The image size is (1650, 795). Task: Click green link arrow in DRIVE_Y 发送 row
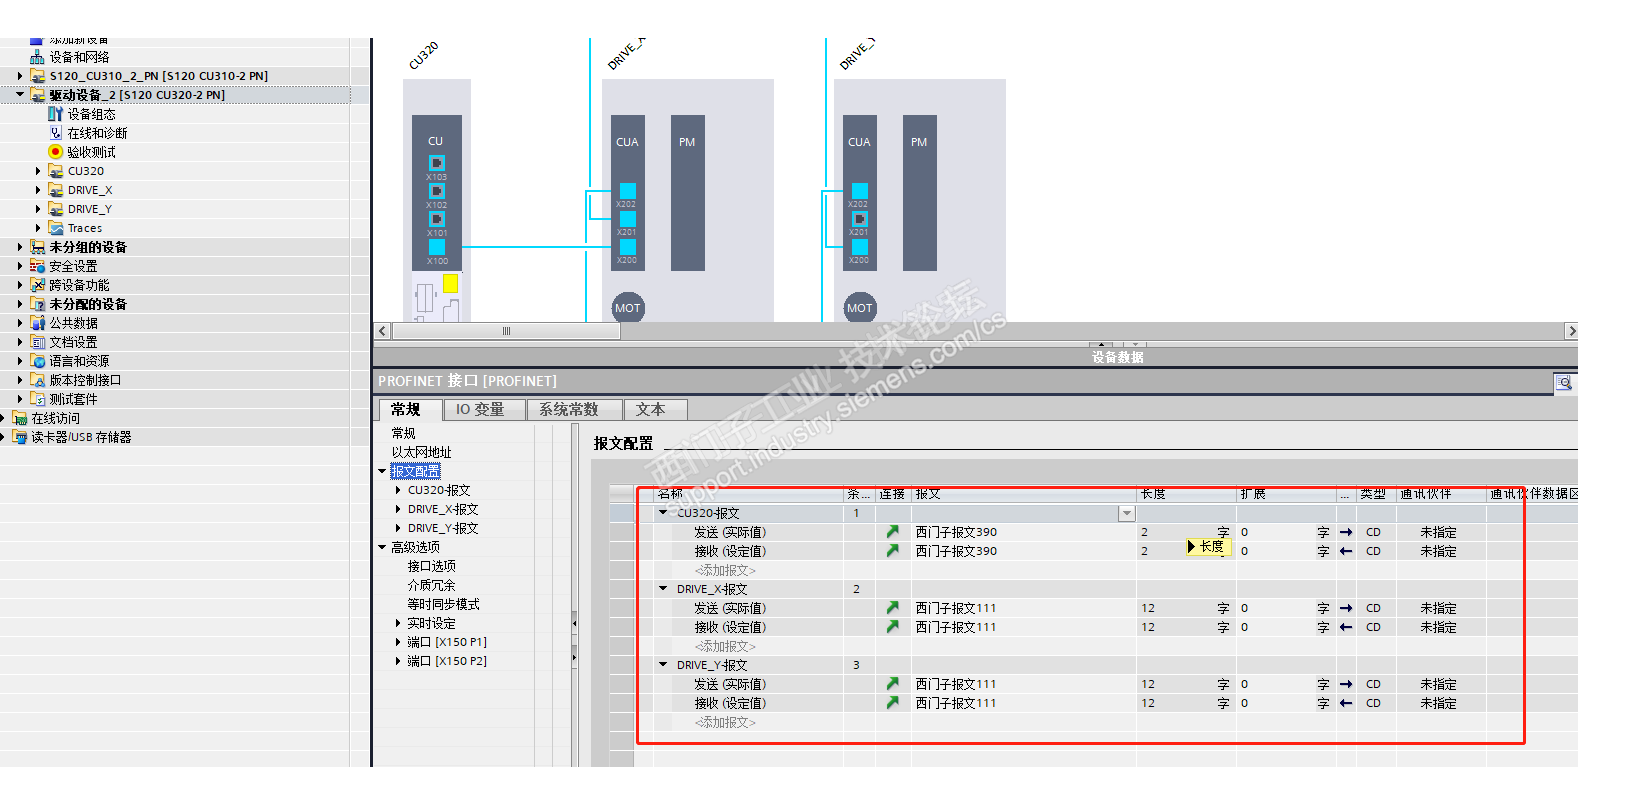[x=892, y=684]
